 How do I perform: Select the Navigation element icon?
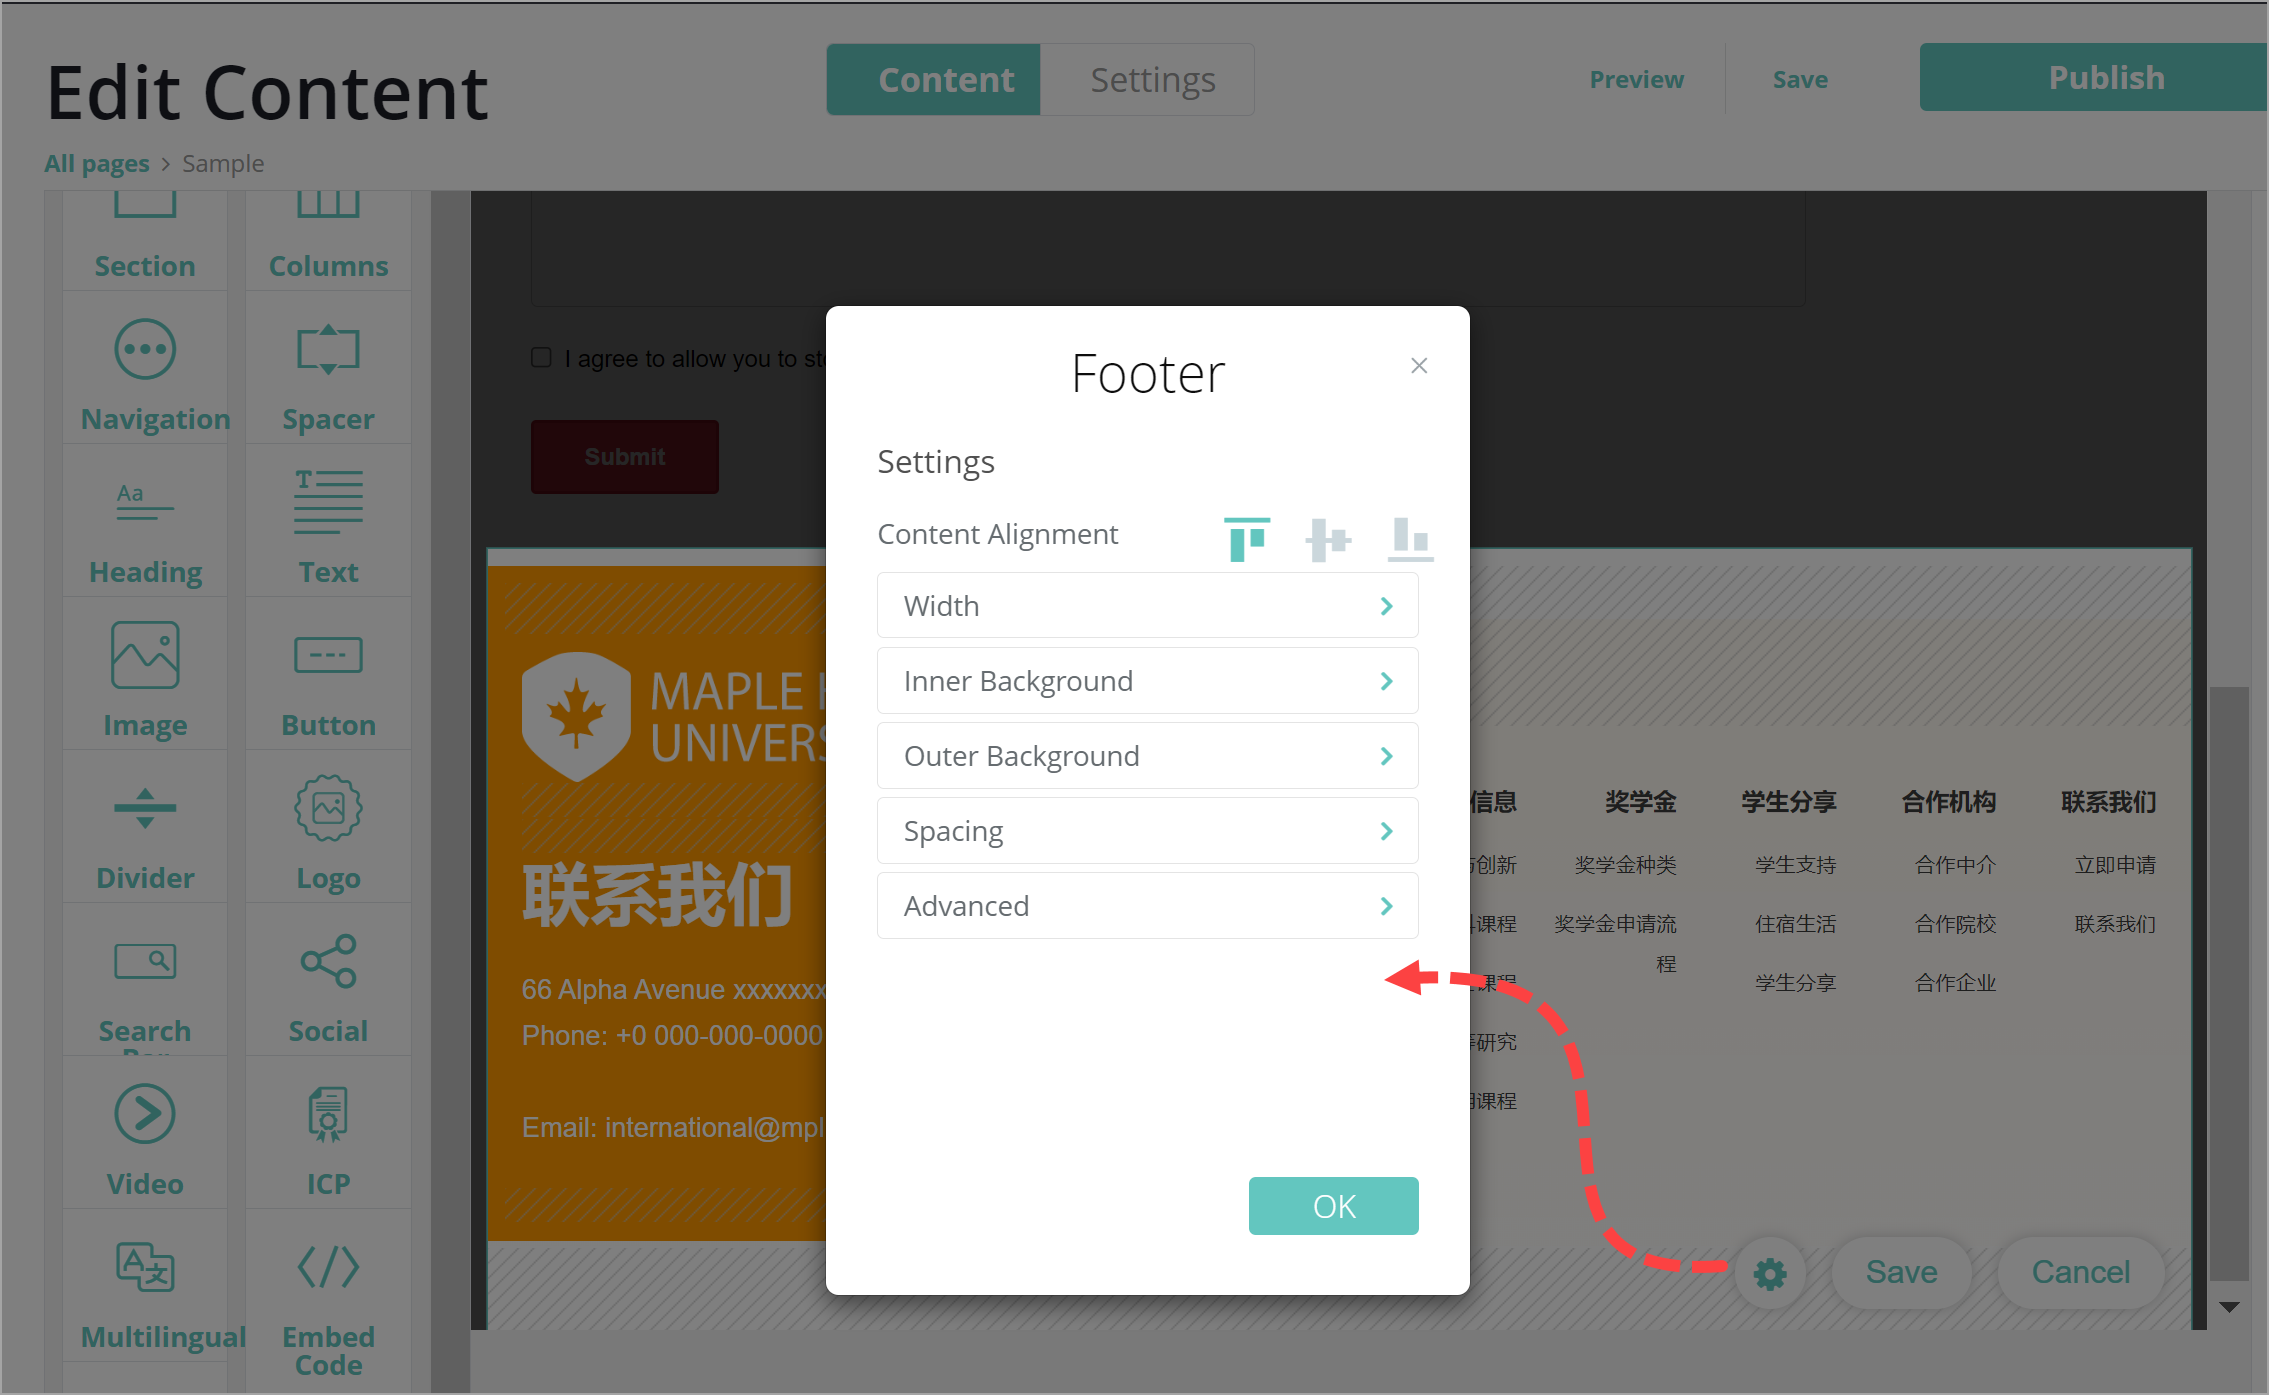(x=145, y=350)
